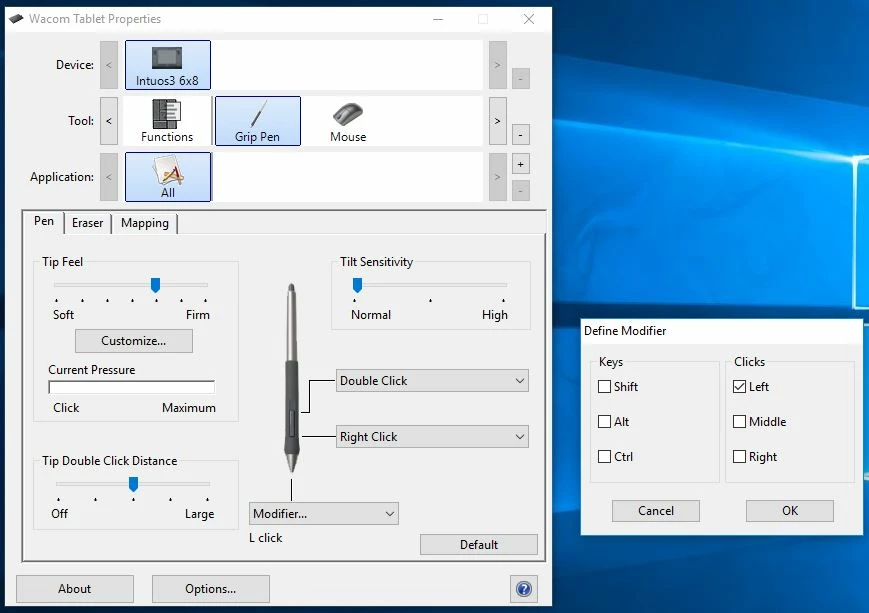Switch to the Eraser tab
Screen dimensions: 869x613
point(88,223)
